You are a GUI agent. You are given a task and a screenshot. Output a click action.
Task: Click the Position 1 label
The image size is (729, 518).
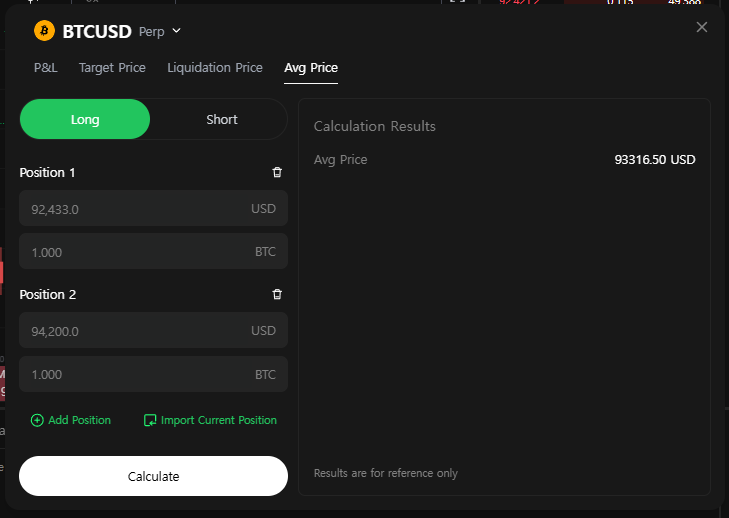click(47, 173)
